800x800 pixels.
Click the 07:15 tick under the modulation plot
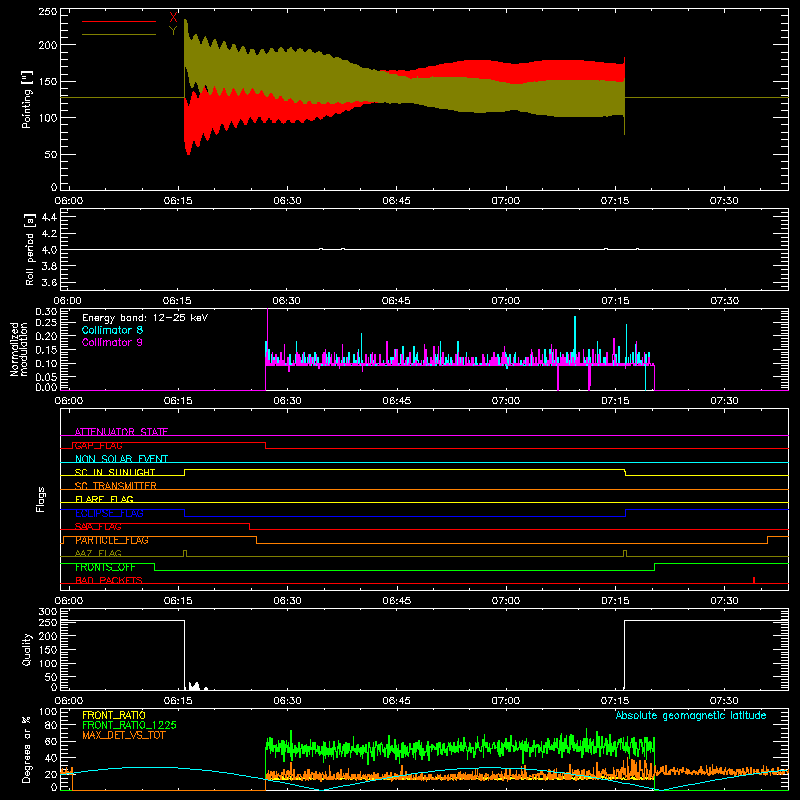(615, 401)
